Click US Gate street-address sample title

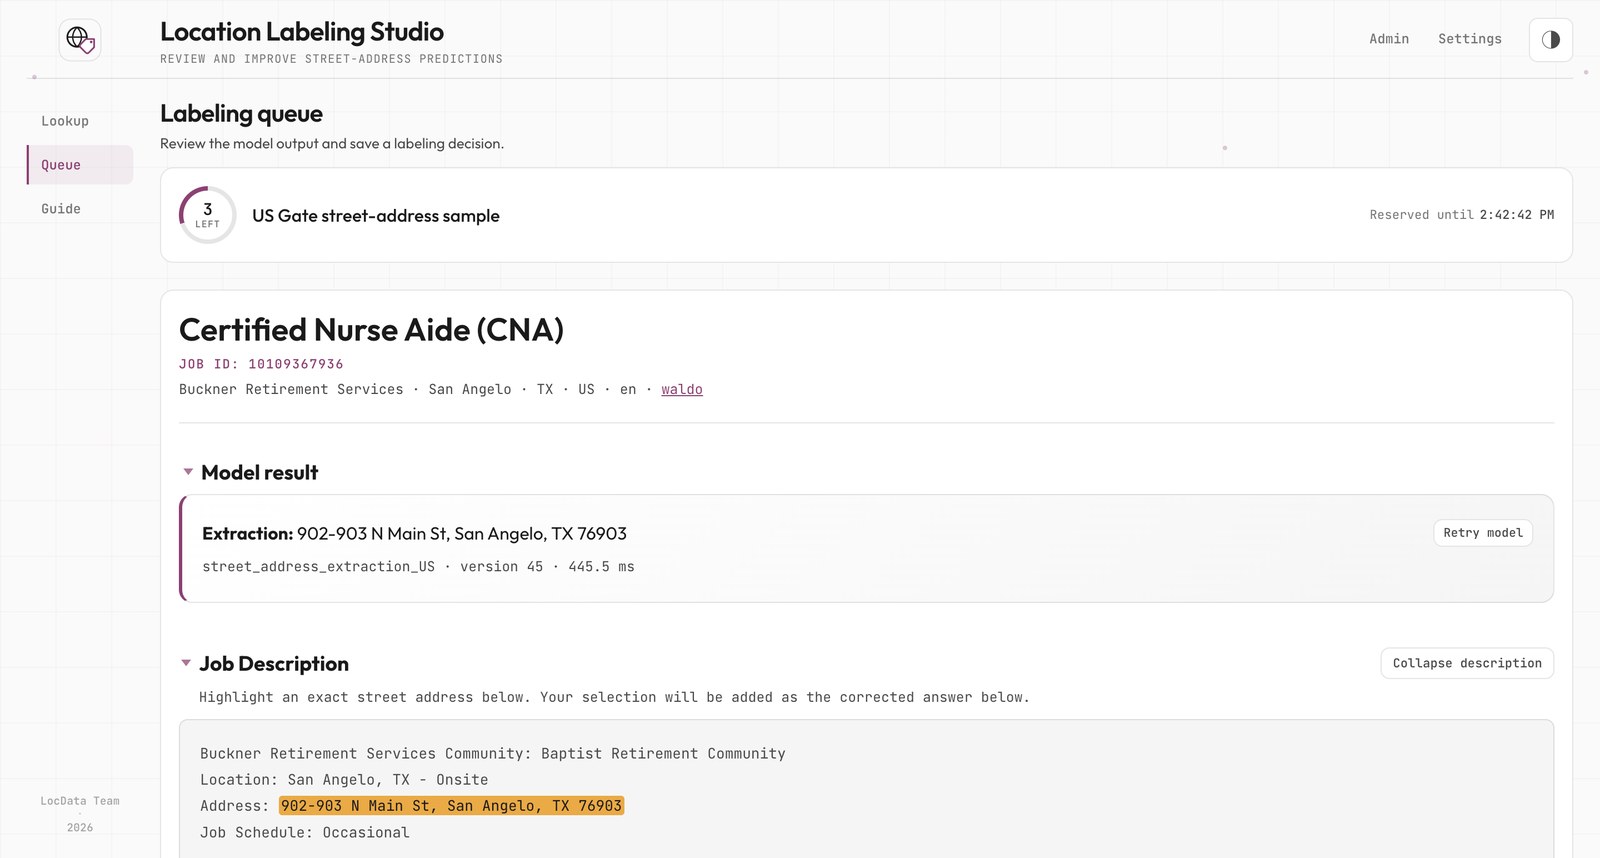point(376,216)
